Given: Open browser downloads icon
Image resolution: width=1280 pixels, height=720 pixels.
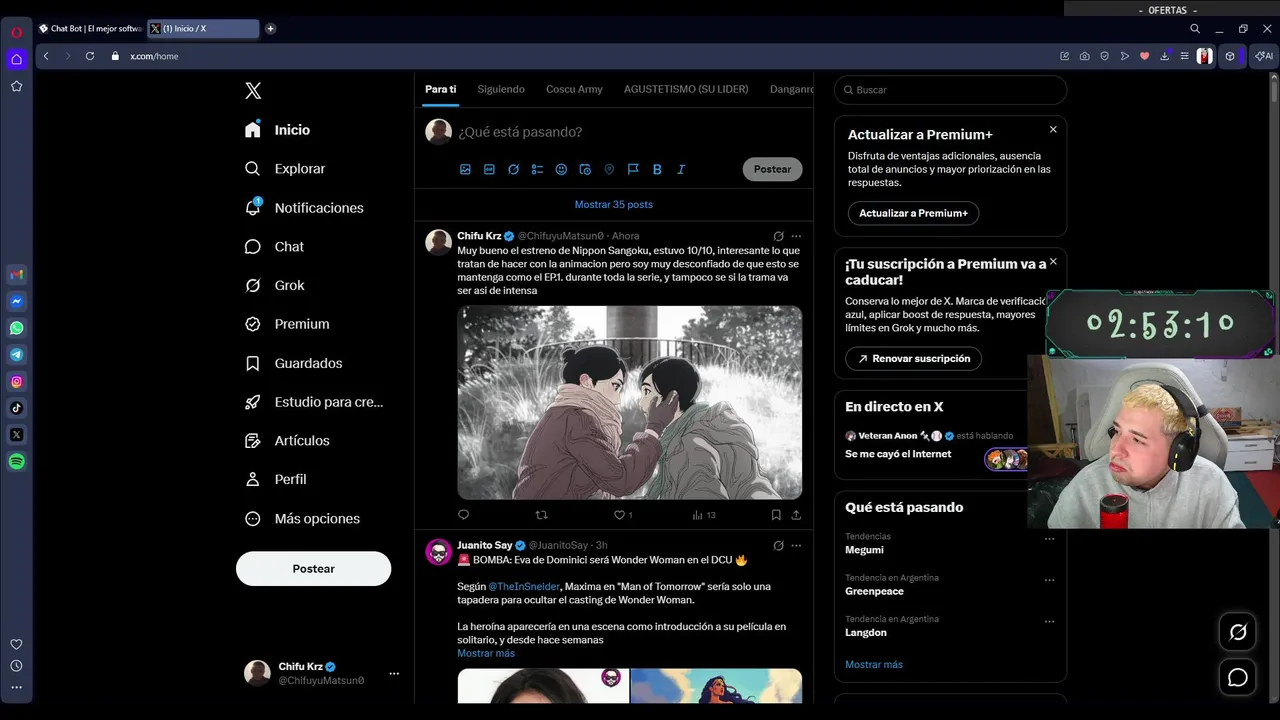Looking at the screenshot, I should coord(1164,56).
